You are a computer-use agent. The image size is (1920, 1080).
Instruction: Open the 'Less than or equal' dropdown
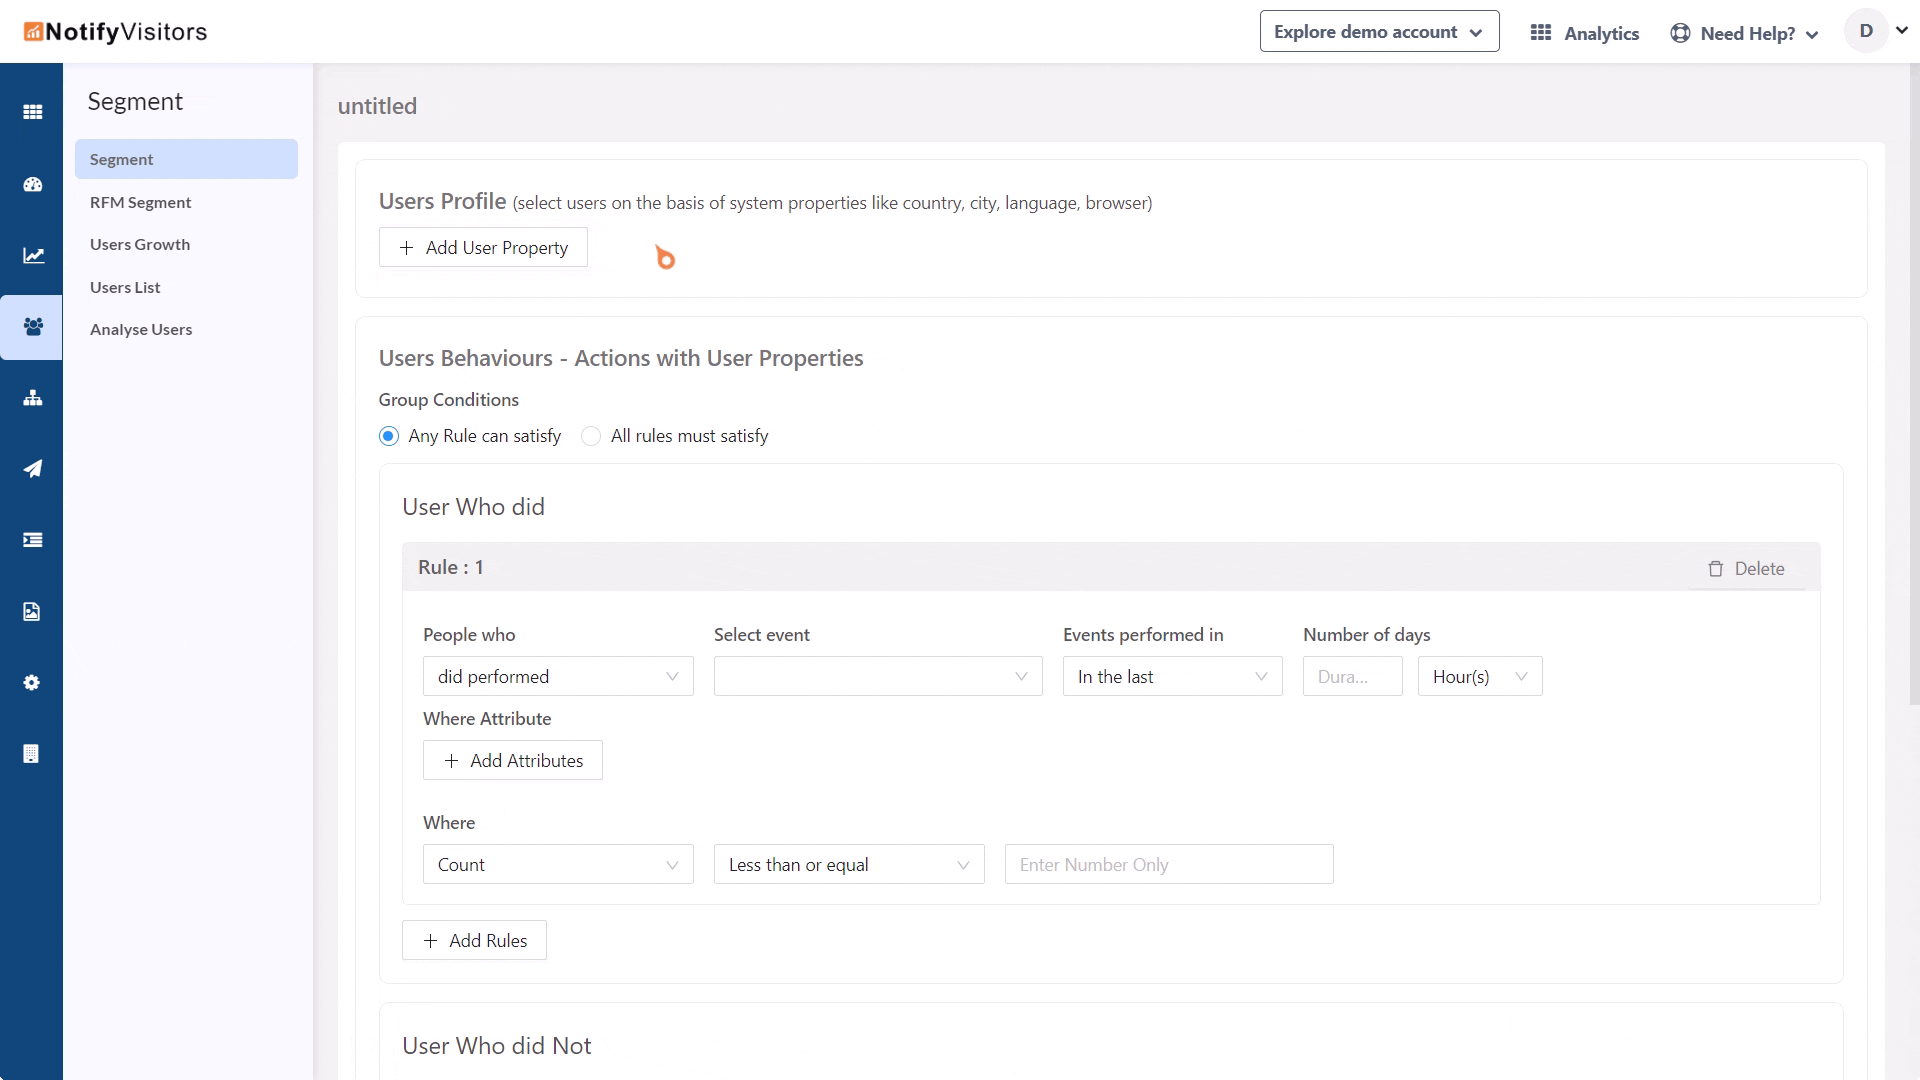click(848, 865)
